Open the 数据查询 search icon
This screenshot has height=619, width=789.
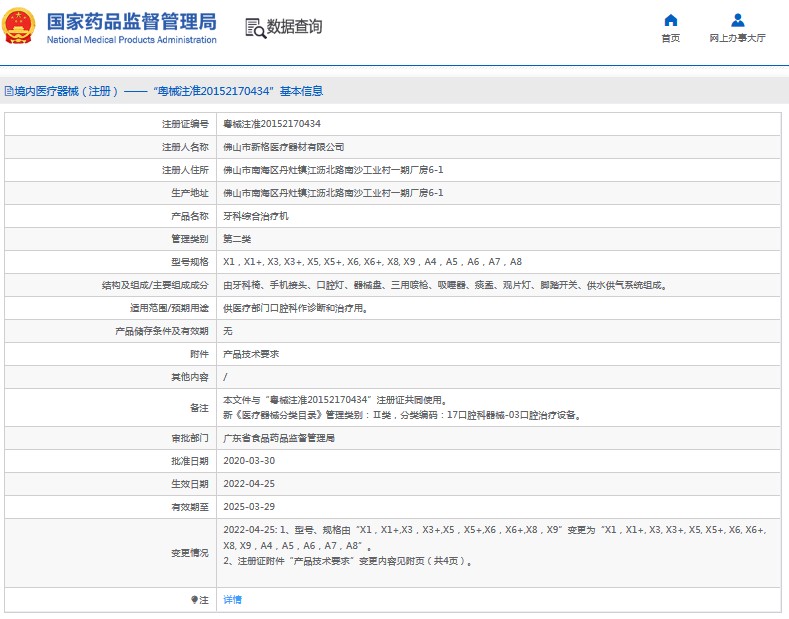pyautogui.click(x=255, y=28)
